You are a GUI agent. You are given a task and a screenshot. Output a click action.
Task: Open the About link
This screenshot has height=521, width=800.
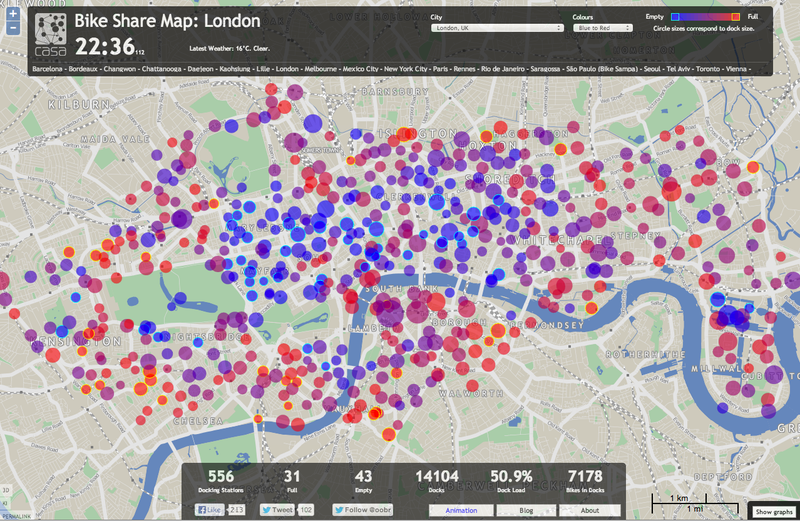(590, 510)
